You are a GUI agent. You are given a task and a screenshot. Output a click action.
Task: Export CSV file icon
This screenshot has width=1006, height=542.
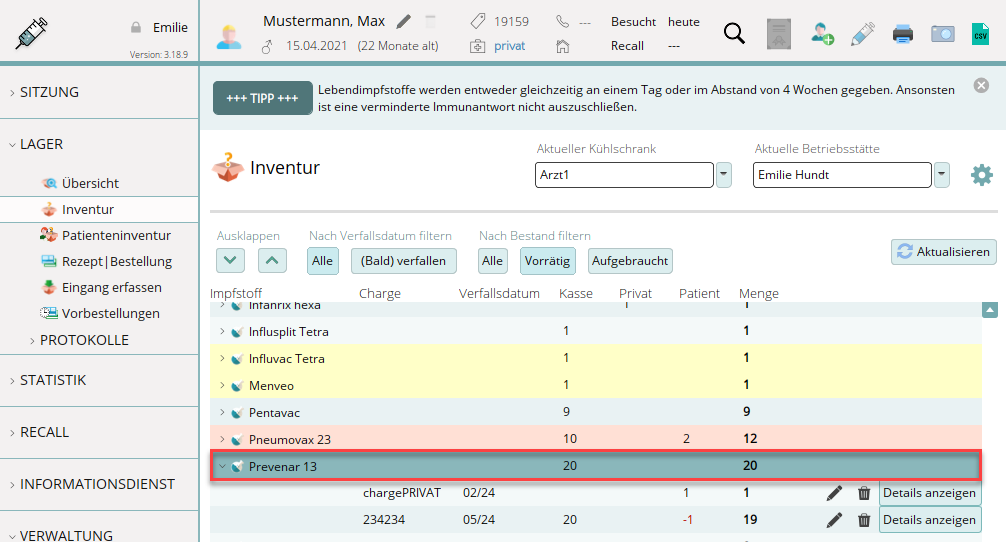[x=980, y=33]
